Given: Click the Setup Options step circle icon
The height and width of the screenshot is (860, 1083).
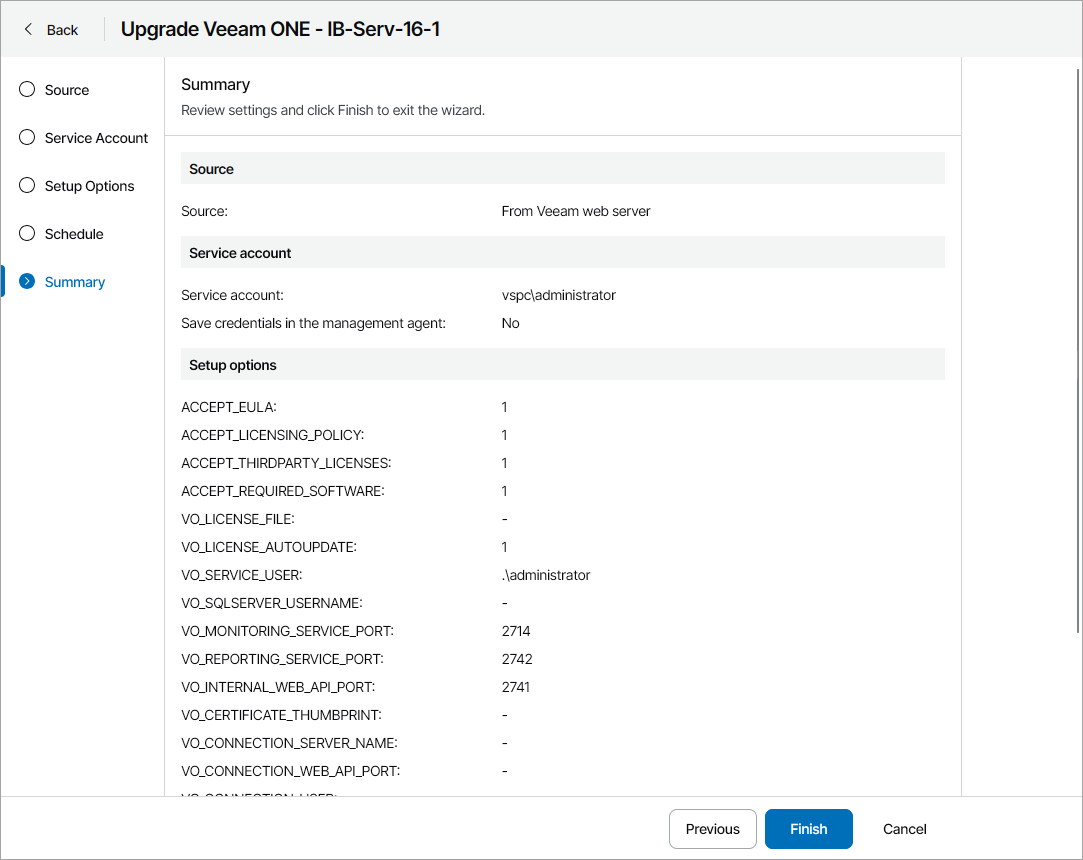Looking at the screenshot, I should 27,186.
